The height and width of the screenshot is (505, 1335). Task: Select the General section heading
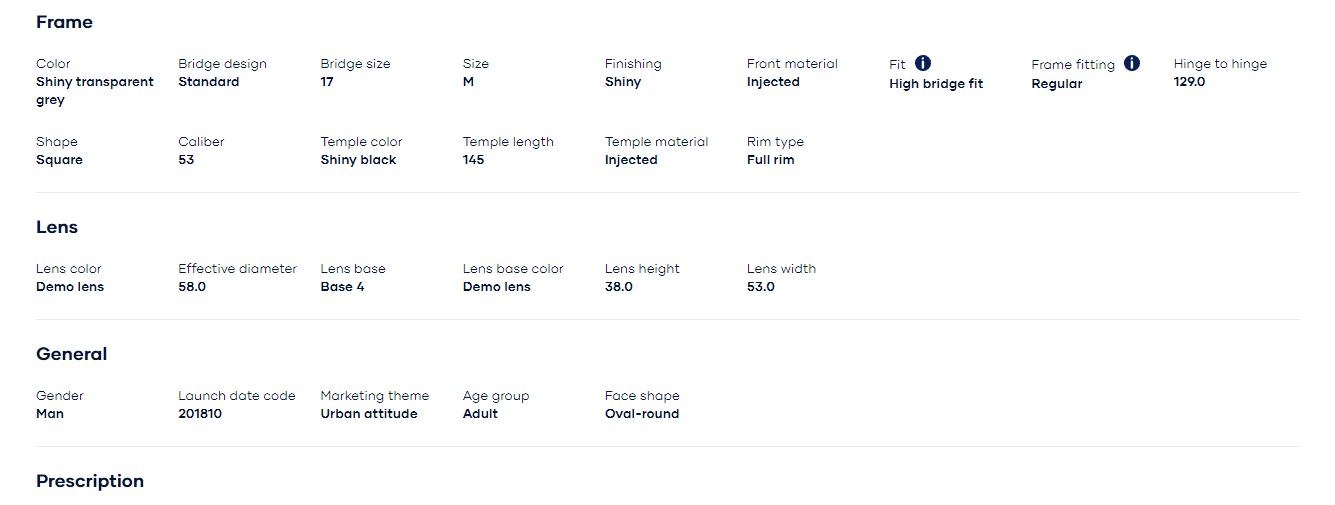point(72,354)
